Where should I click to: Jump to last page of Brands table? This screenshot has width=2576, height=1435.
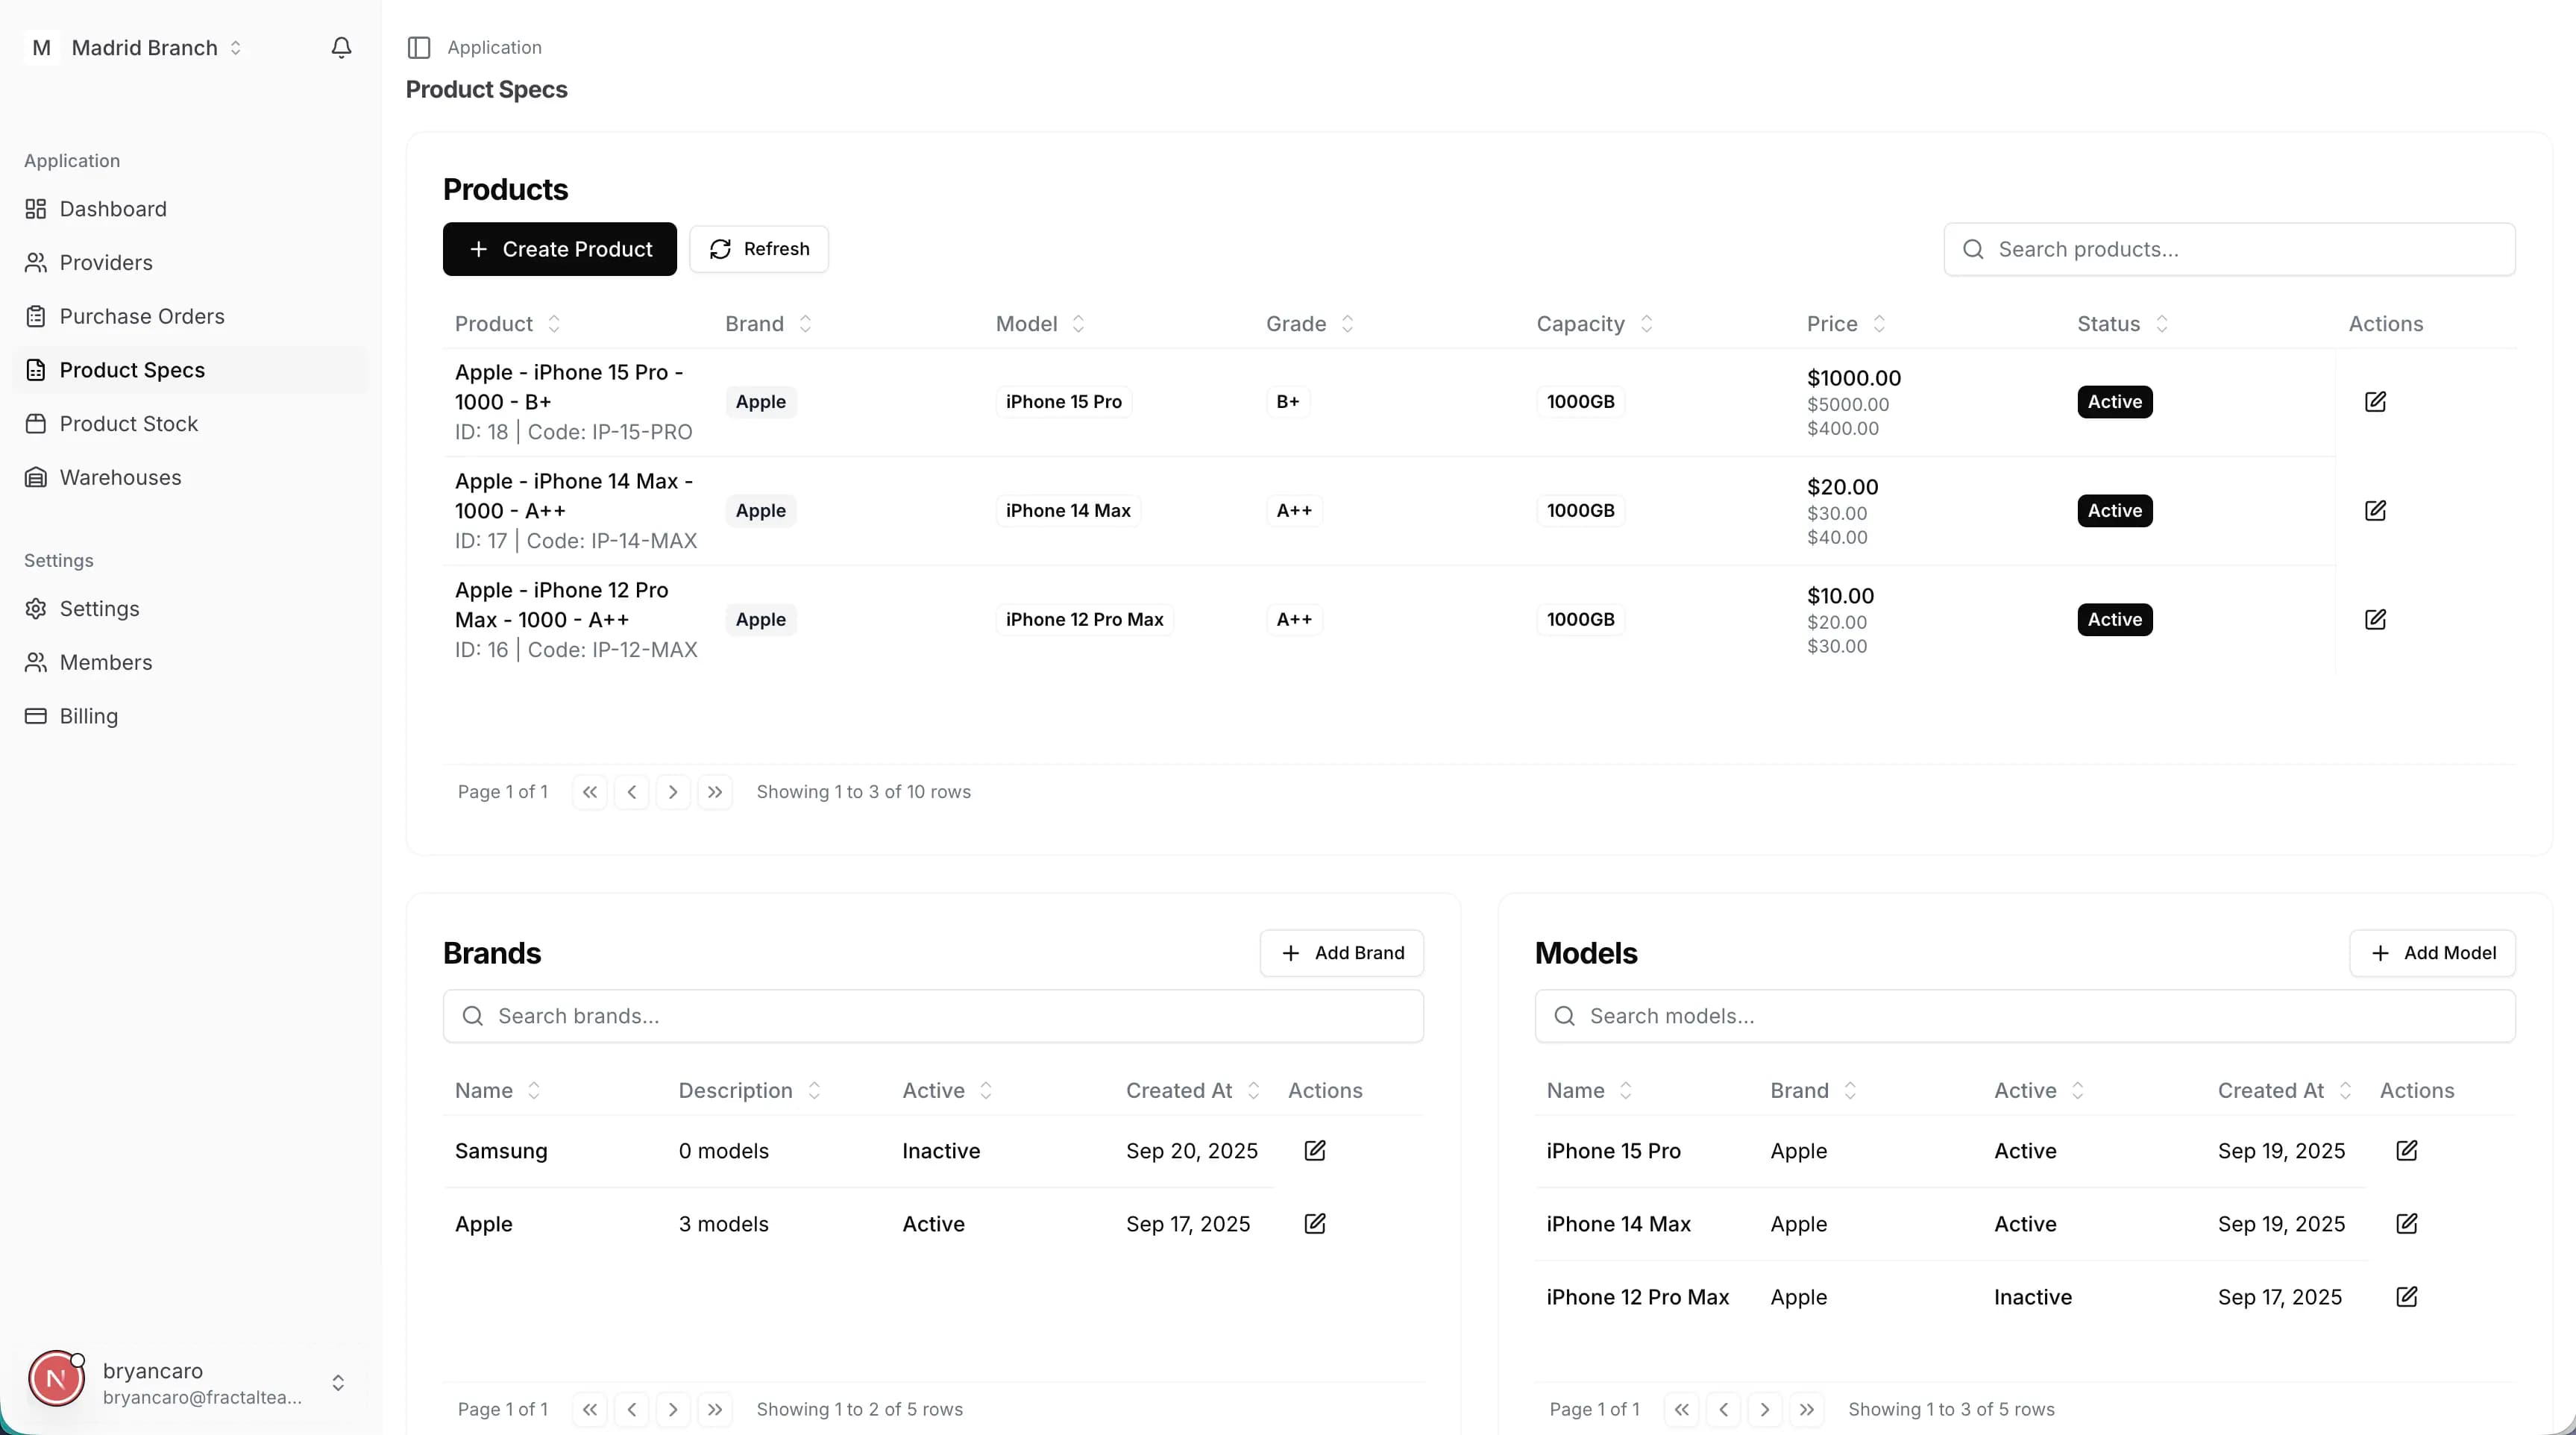(714, 1409)
